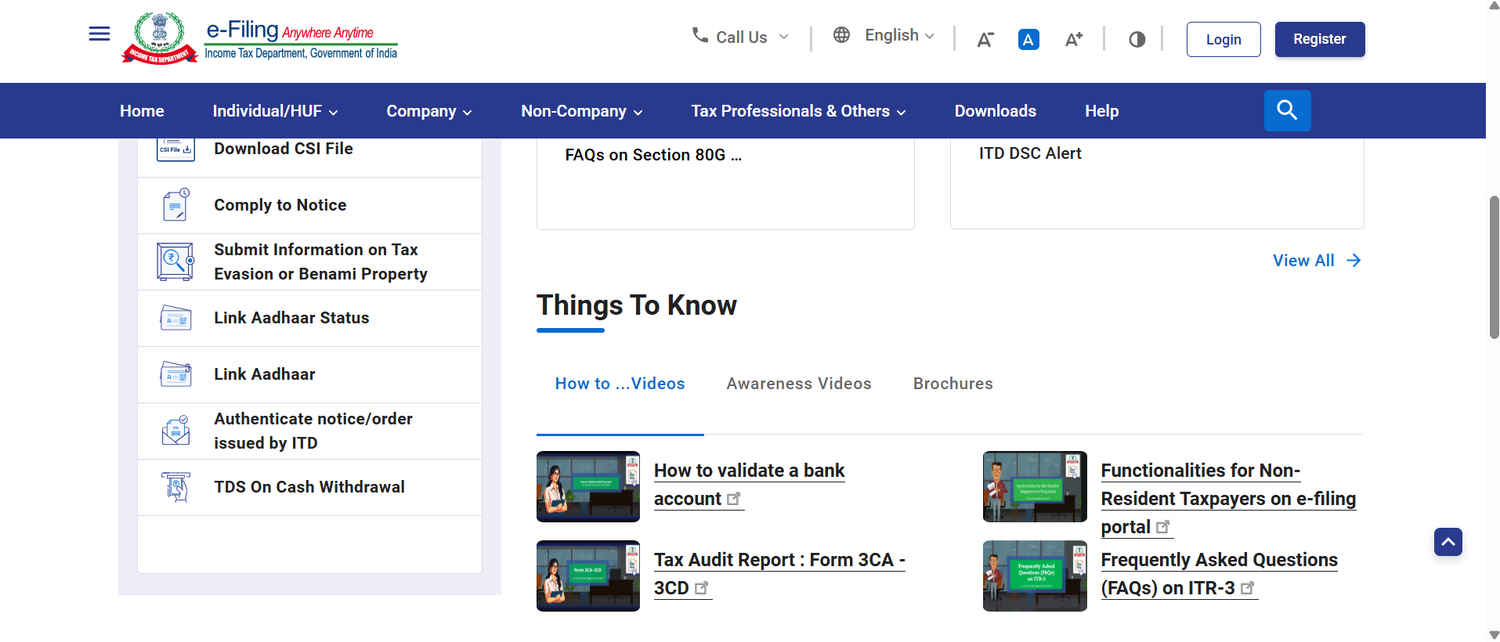Image resolution: width=1500 pixels, height=642 pixels.
Task: Select the default font size A button
Action: point(1028,39)
